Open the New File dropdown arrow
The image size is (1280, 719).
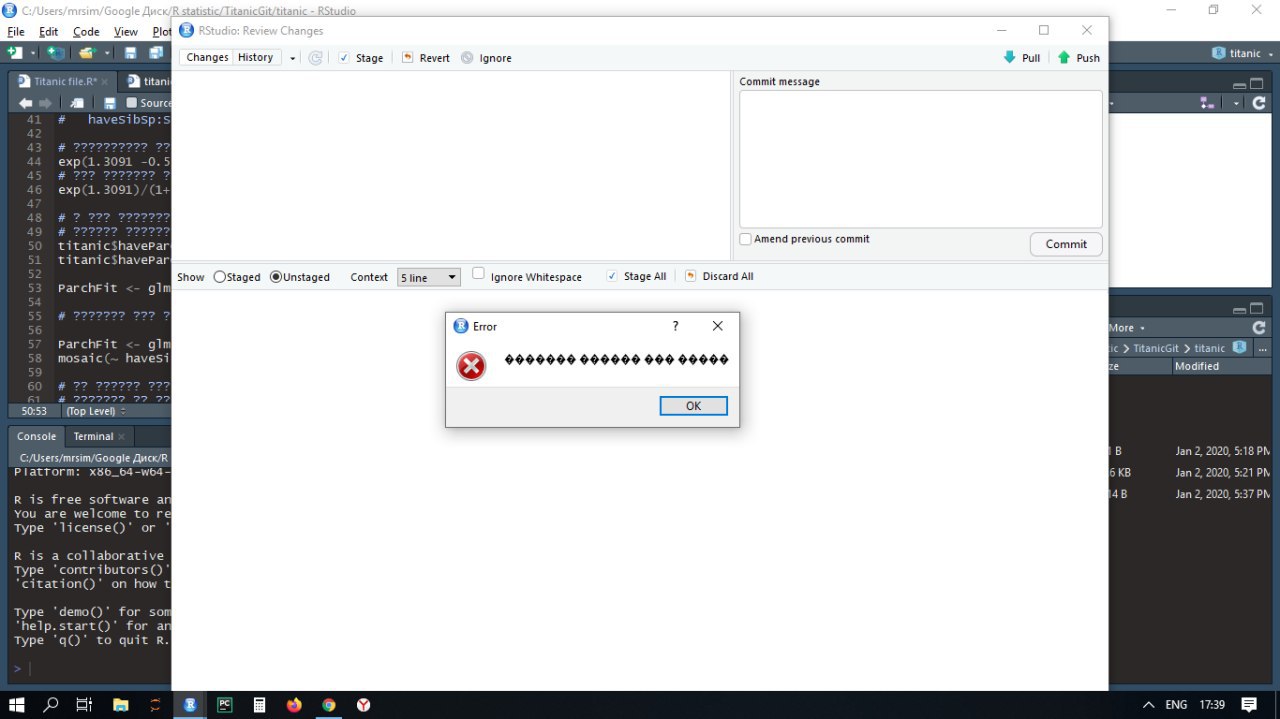[33, 53]
